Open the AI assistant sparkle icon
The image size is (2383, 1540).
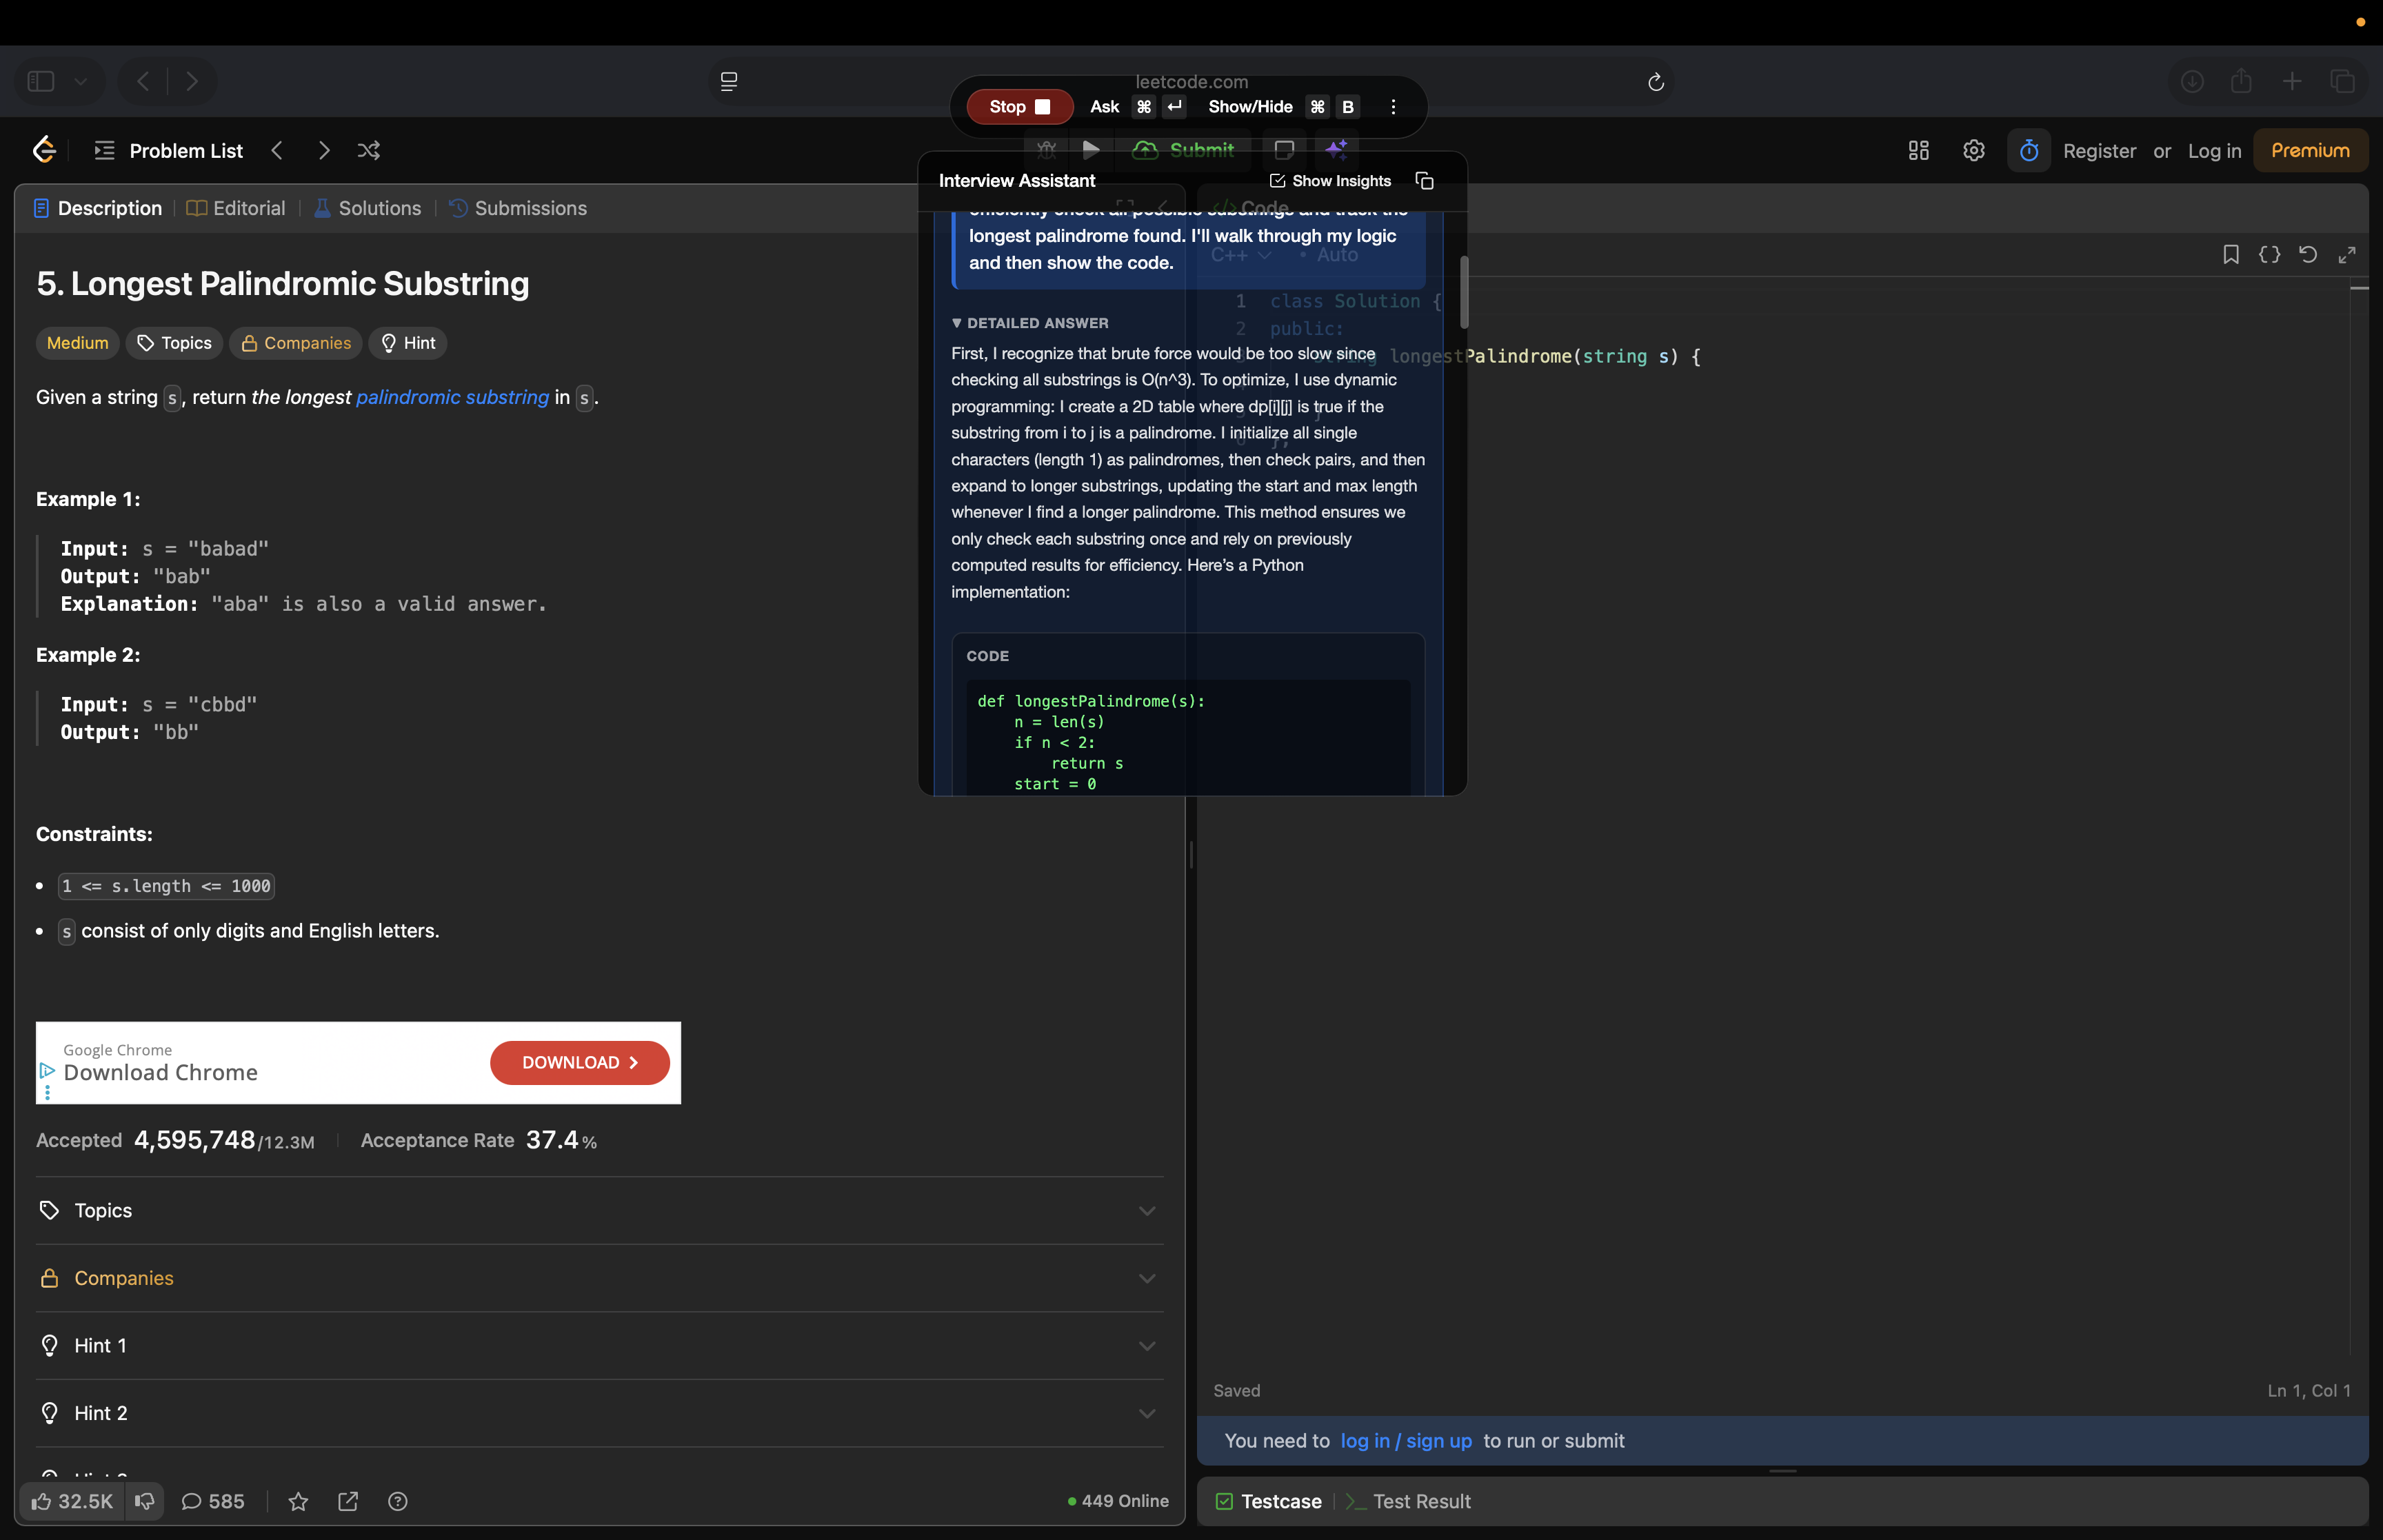click(x=1338, y=150)
